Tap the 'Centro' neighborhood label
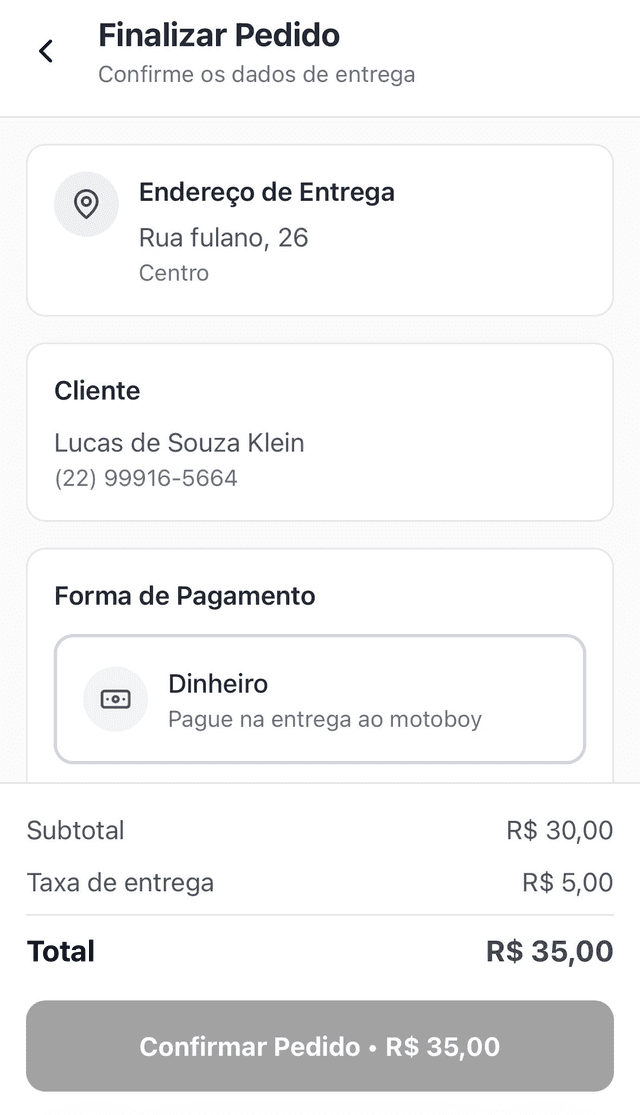The width and height of the screenshot is (640, 1115). 174,272
